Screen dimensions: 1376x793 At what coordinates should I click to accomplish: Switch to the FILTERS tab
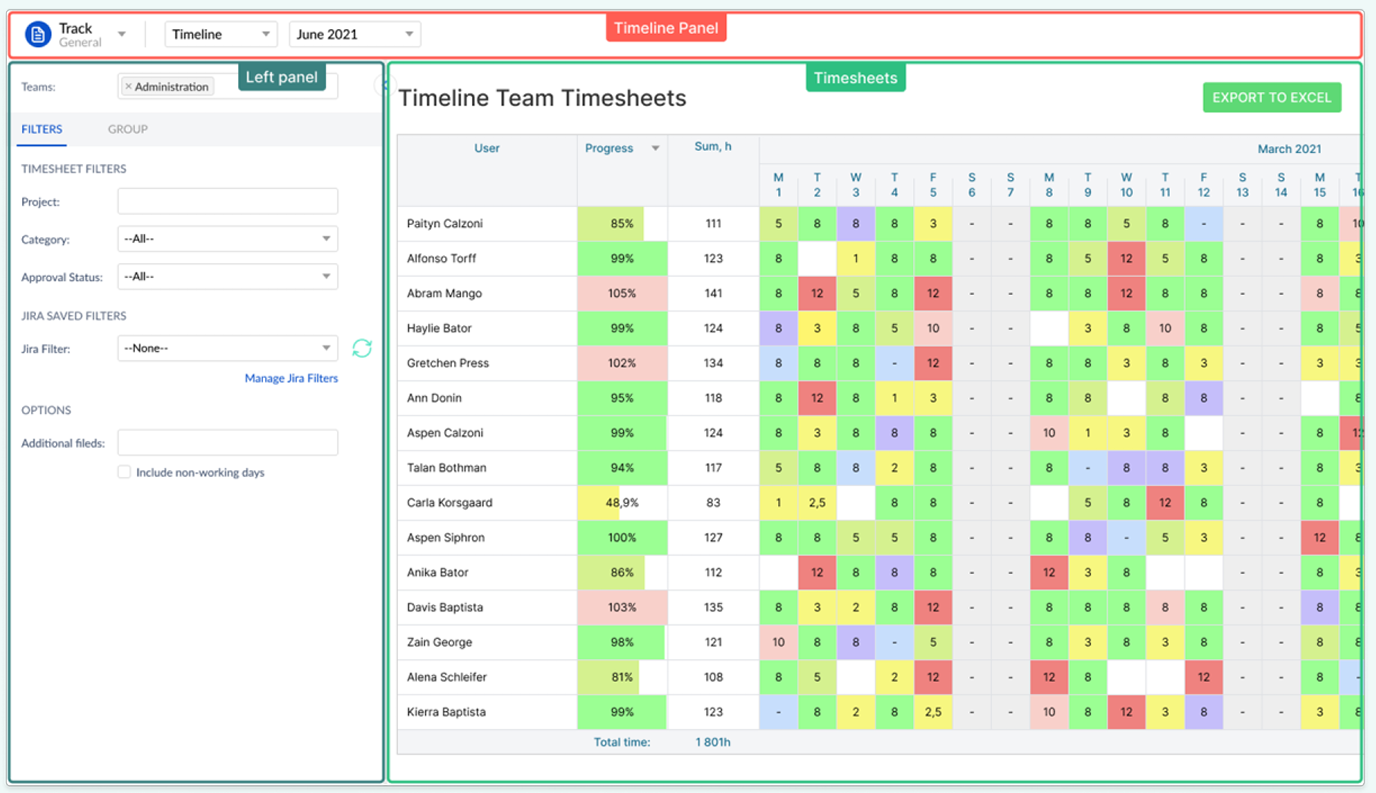42,129
